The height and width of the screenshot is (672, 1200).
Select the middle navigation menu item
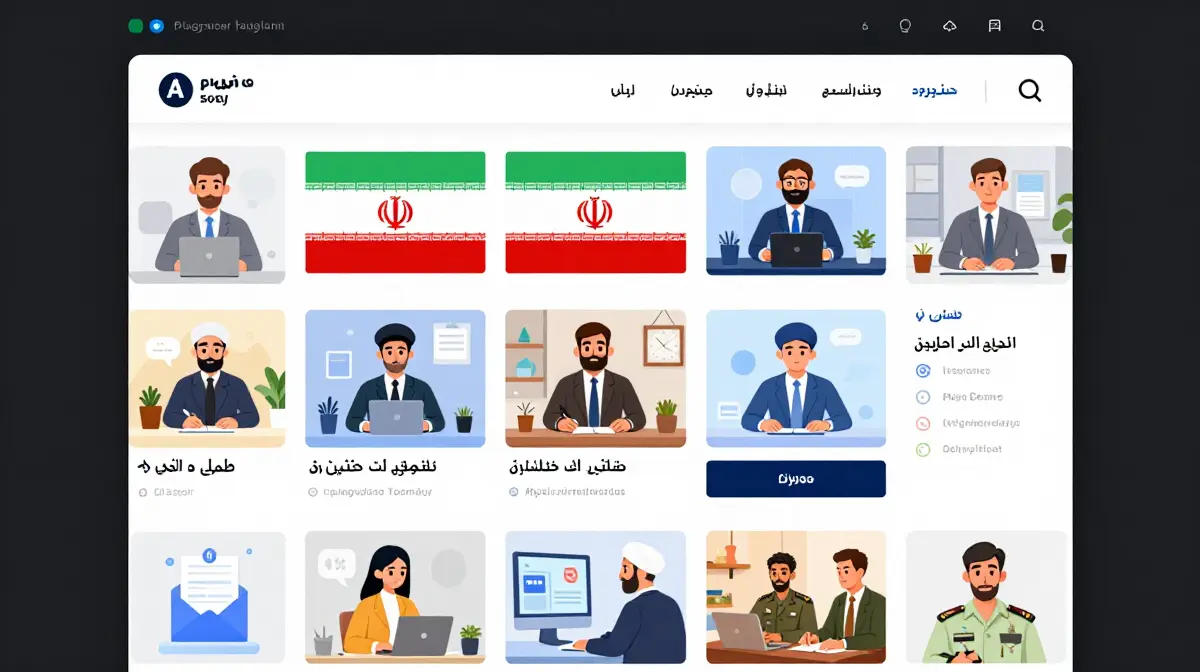point(766,91)
